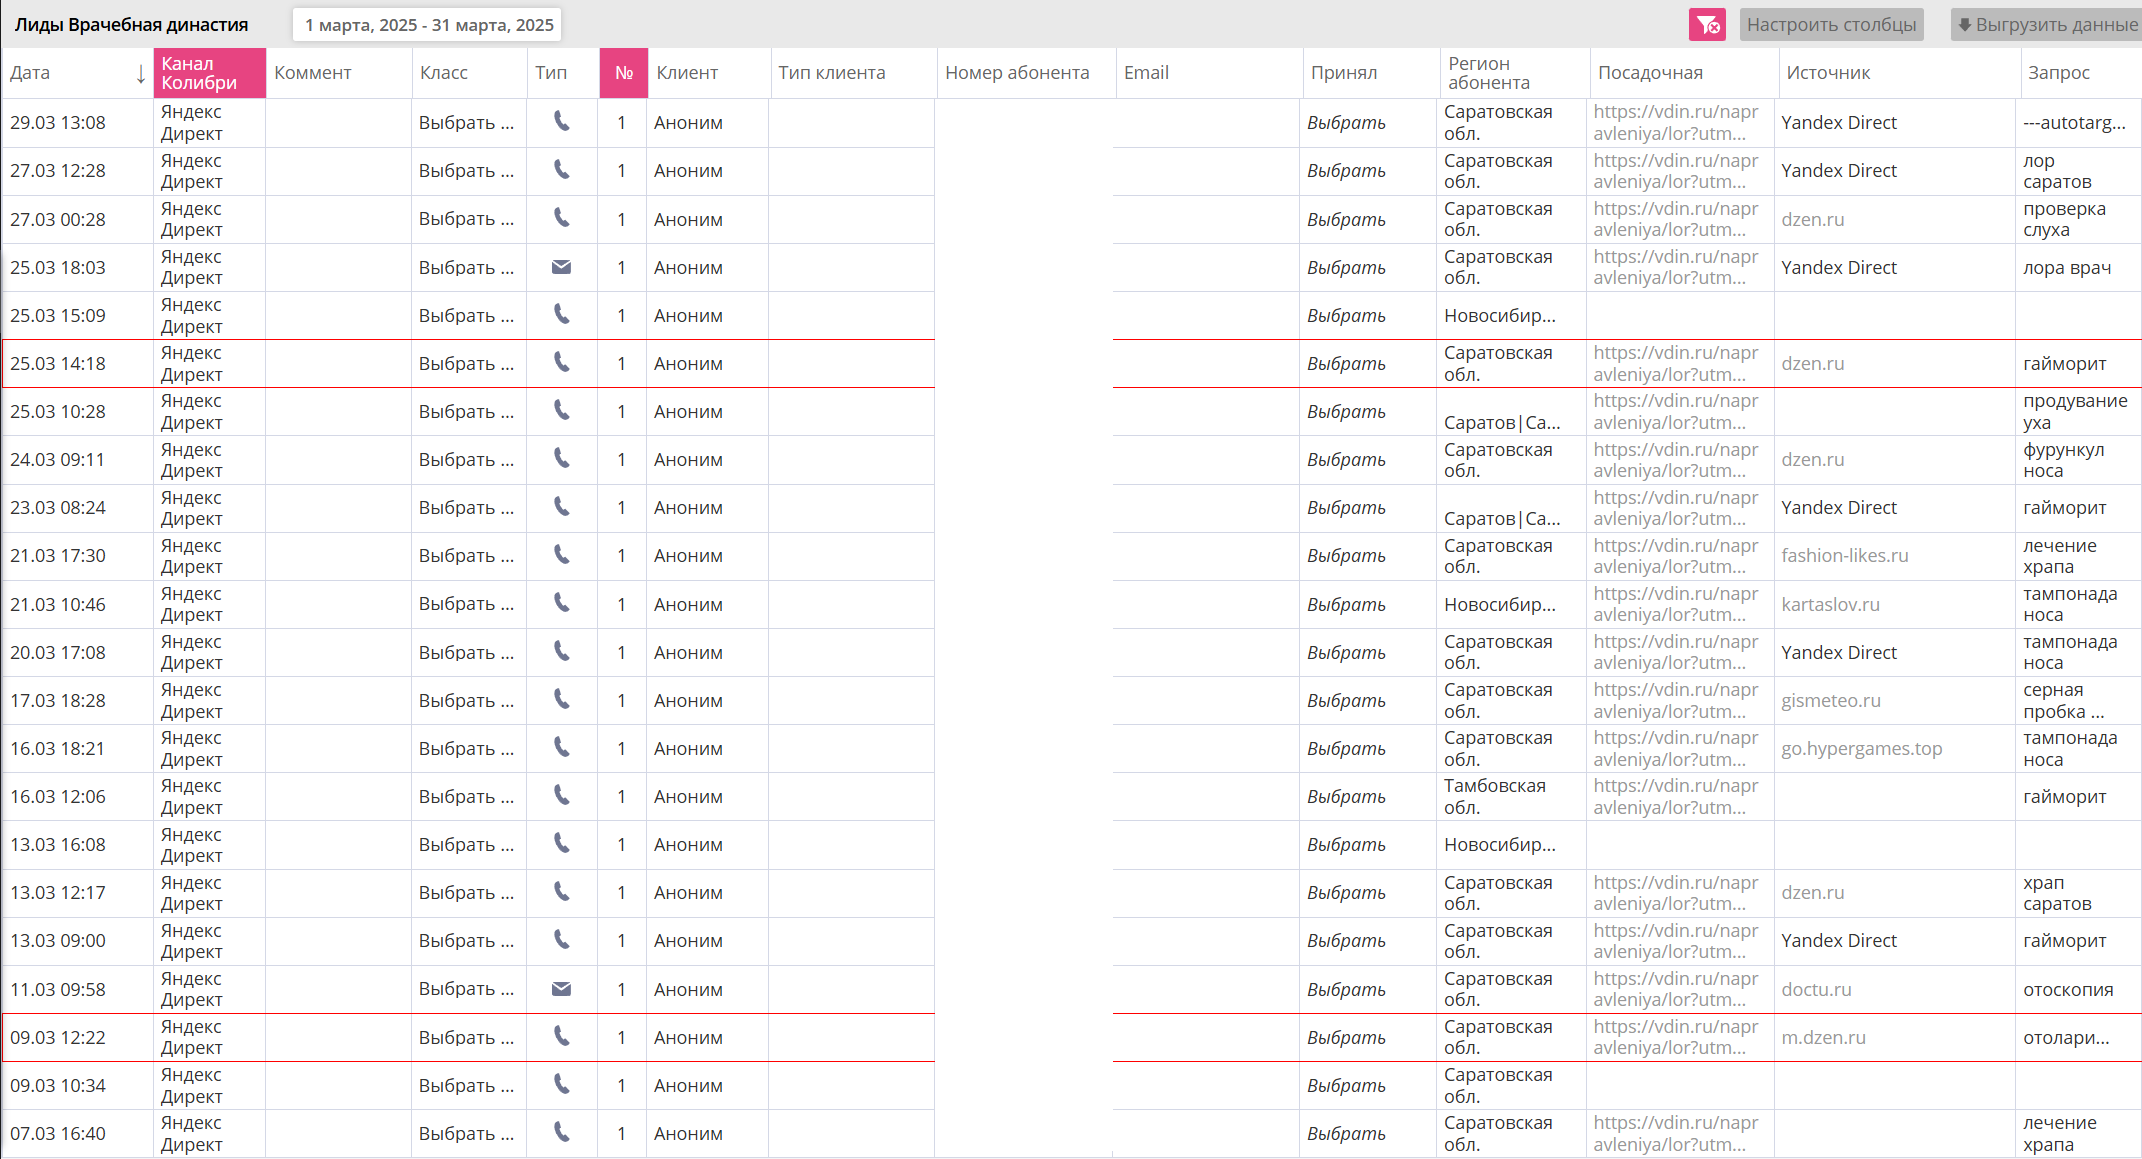Open Класс dropdown for 21.03 10:46 lead

point(466,604)
